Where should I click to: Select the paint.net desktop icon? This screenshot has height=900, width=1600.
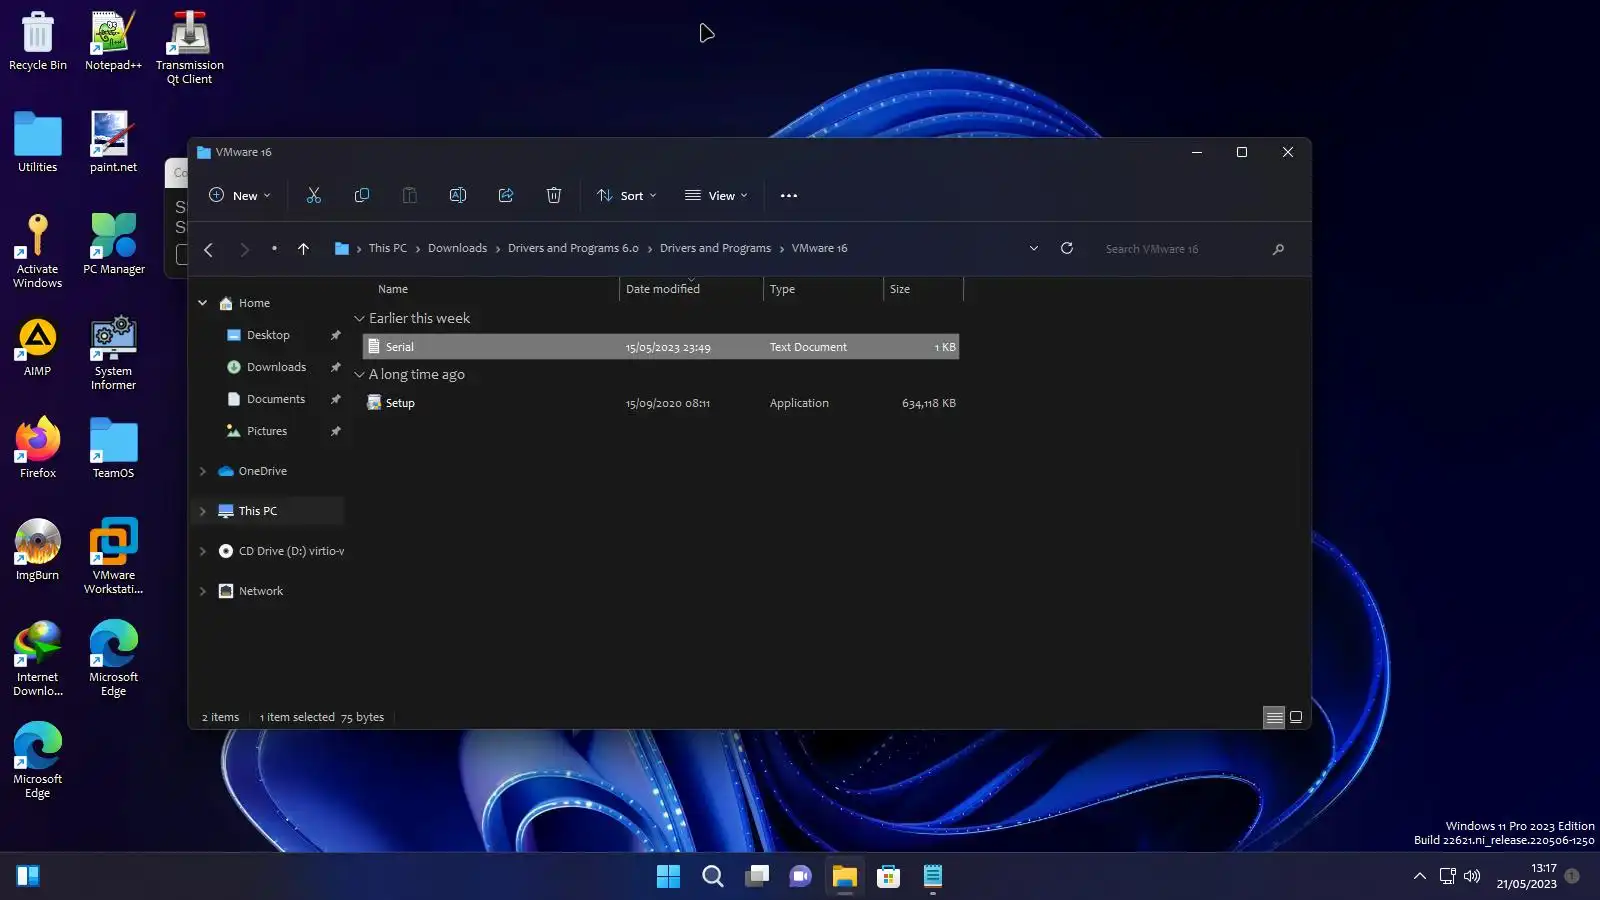[x=113, y=143]
